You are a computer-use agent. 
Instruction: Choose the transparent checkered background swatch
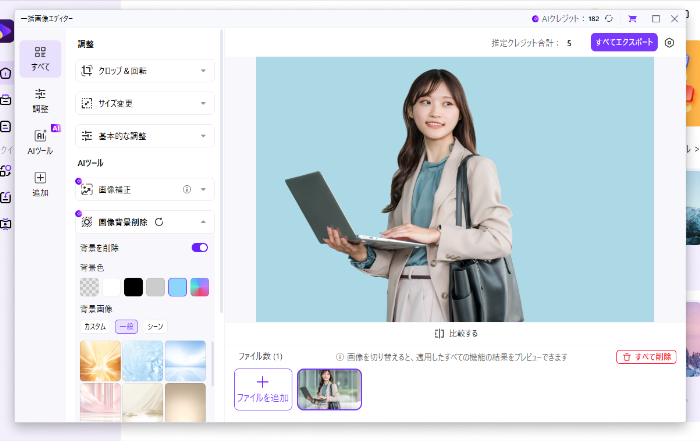coord(89,287)
